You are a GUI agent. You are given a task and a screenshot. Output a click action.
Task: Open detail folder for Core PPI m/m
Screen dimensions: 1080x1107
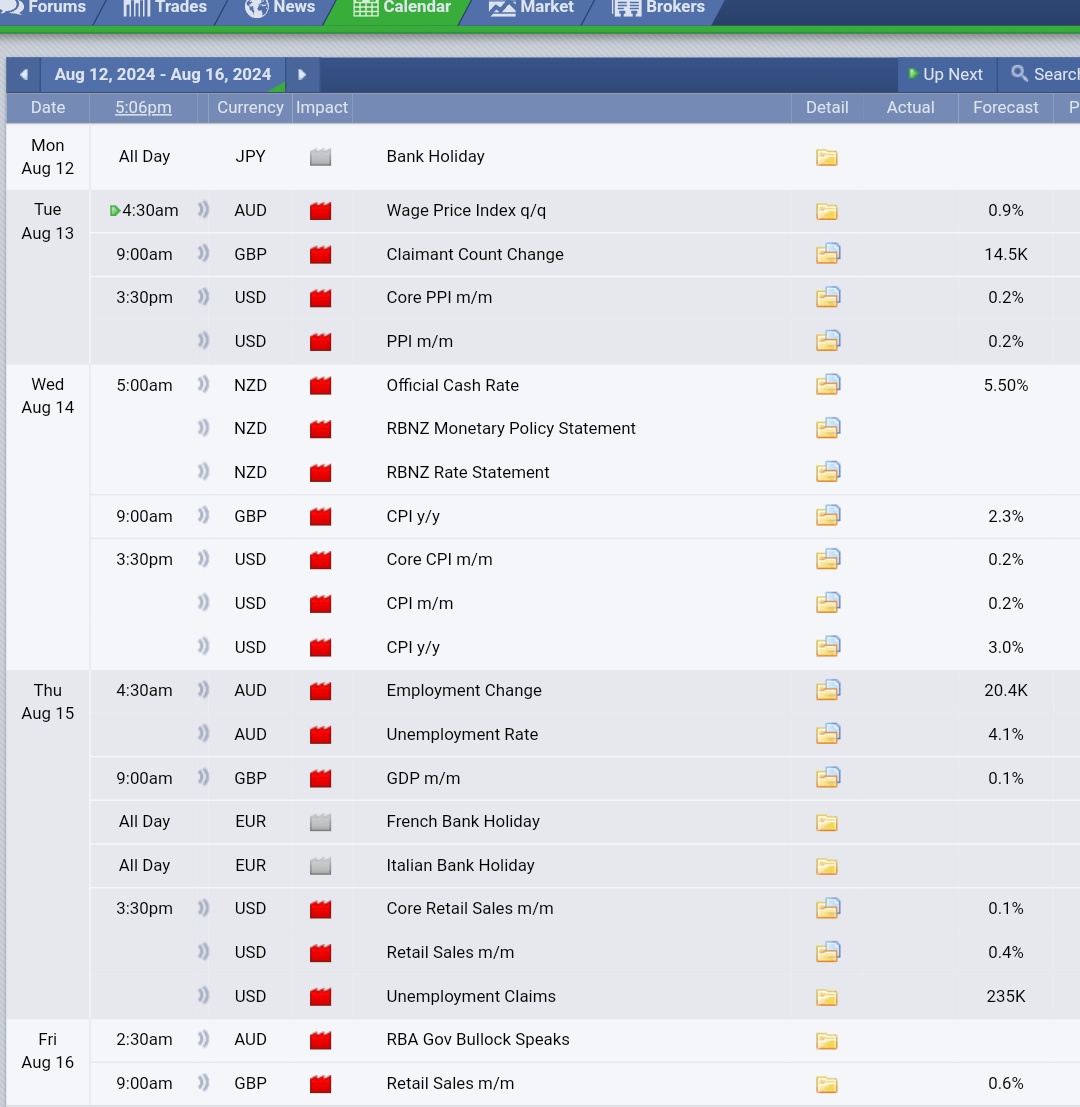(x=828, y=297)
